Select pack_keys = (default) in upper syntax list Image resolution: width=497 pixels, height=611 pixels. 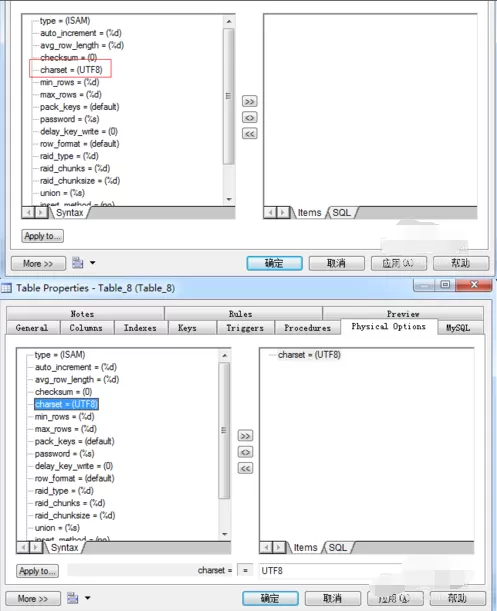pyautogui.click(x=80, y=107)
